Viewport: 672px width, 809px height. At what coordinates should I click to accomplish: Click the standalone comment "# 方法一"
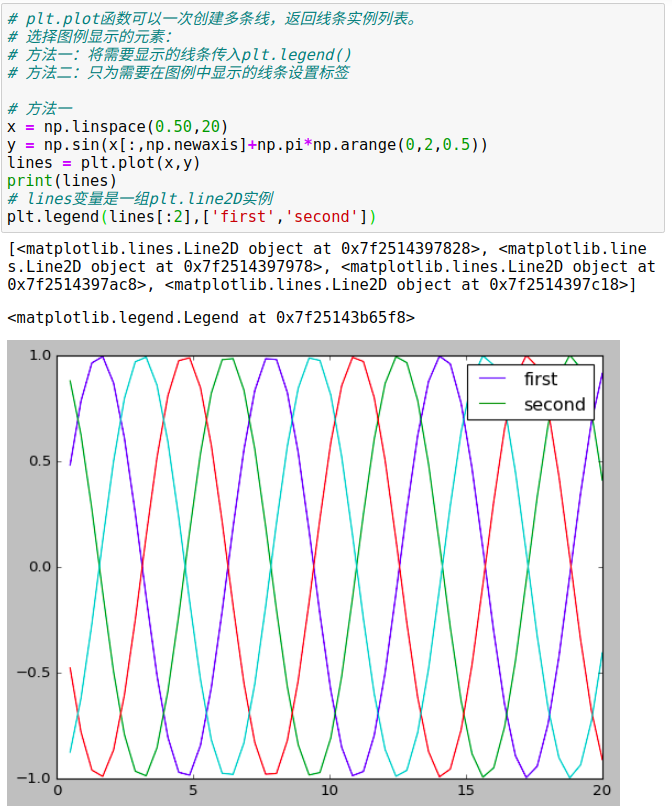click(x=40, y=109)
